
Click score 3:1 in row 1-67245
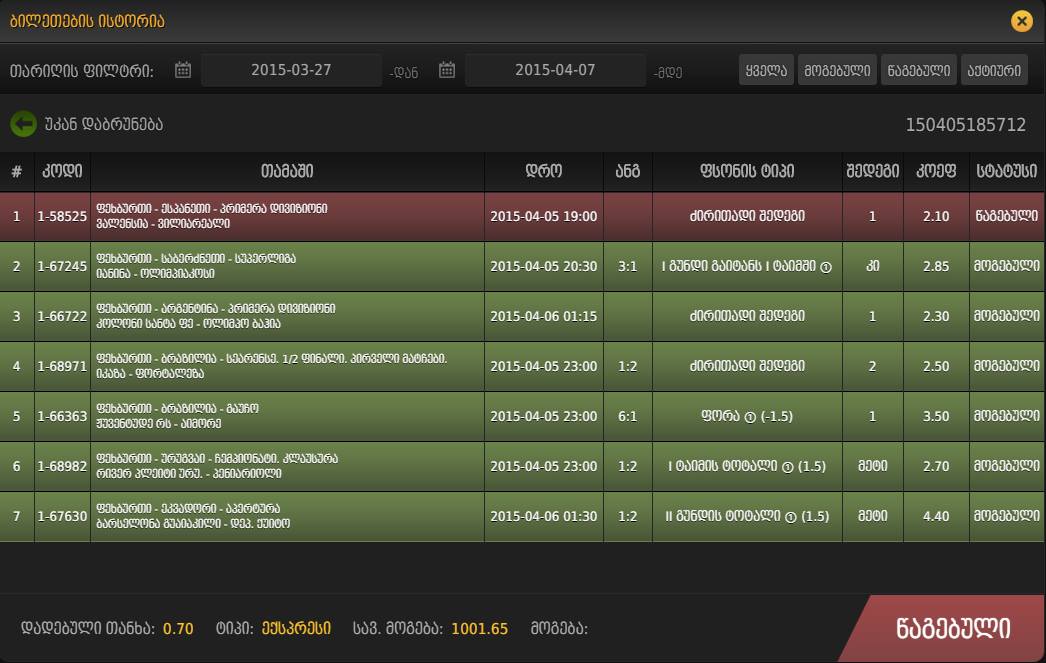tap(628, 266)
